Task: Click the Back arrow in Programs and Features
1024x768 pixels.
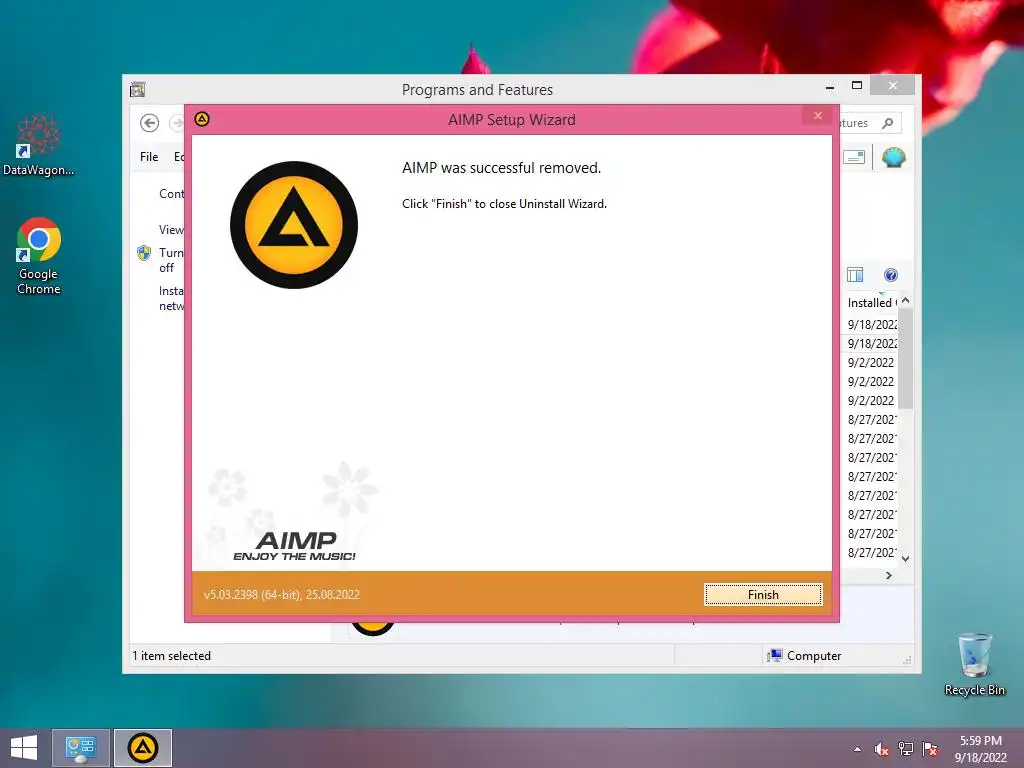Action: [150, 123]
